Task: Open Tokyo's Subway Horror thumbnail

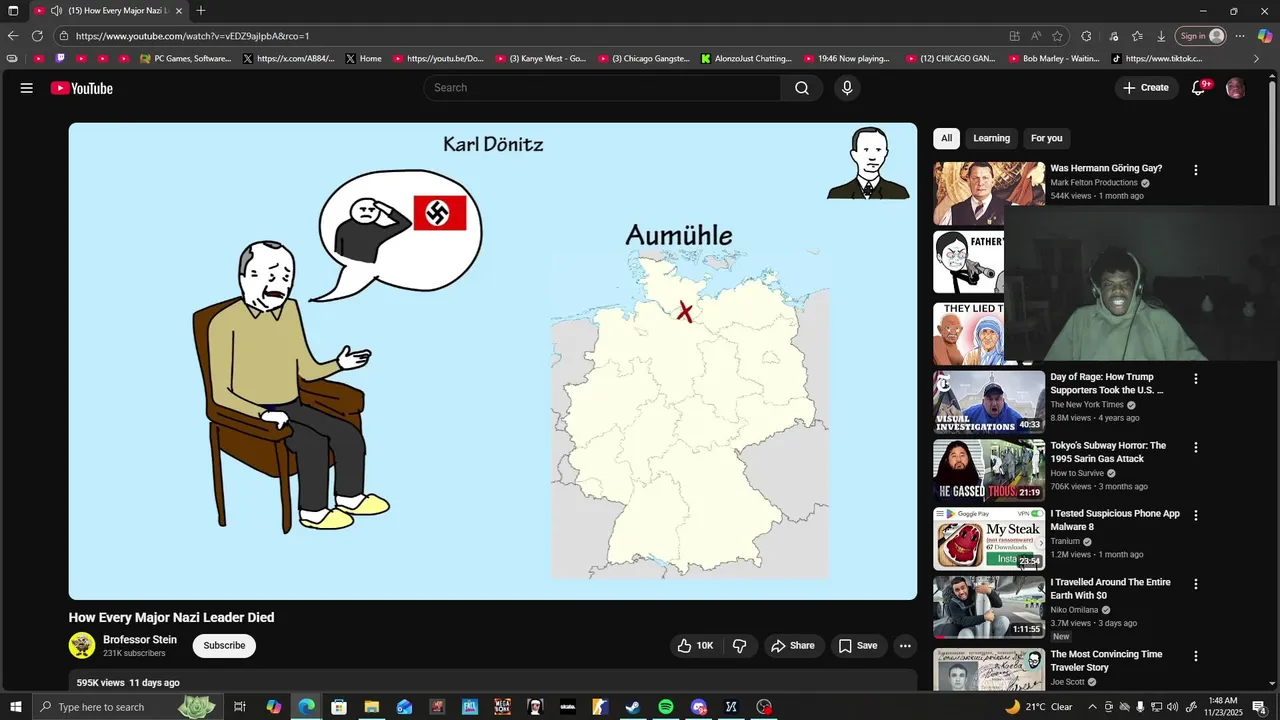Action: coord(989,470)
